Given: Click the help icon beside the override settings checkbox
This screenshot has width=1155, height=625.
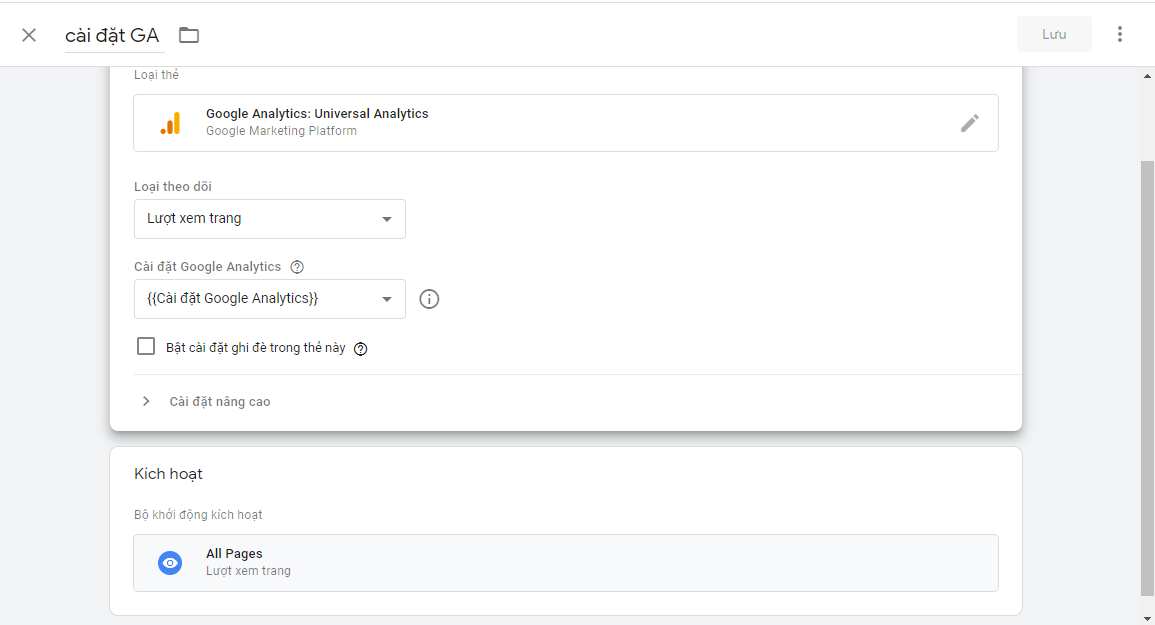Looking at the screenshot, I should 360,349.
